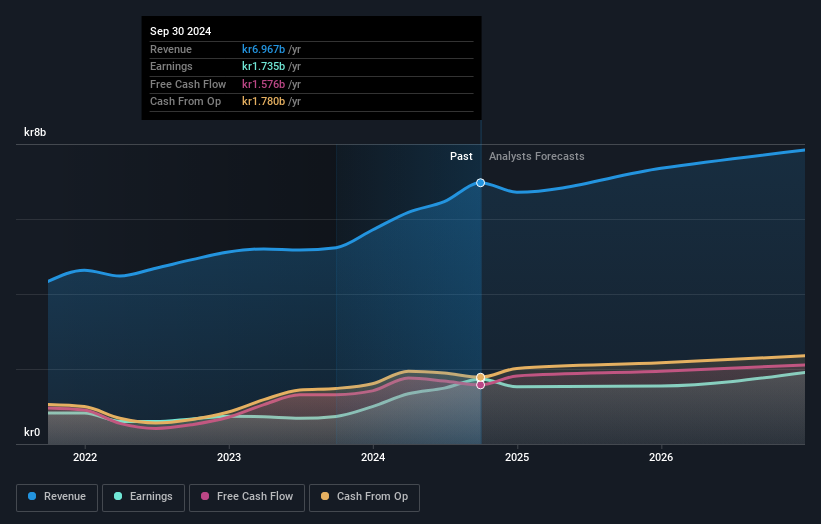Screen dimensions: 821x524
Task: Click the blue Revenue data point marker
Action: 480,183
